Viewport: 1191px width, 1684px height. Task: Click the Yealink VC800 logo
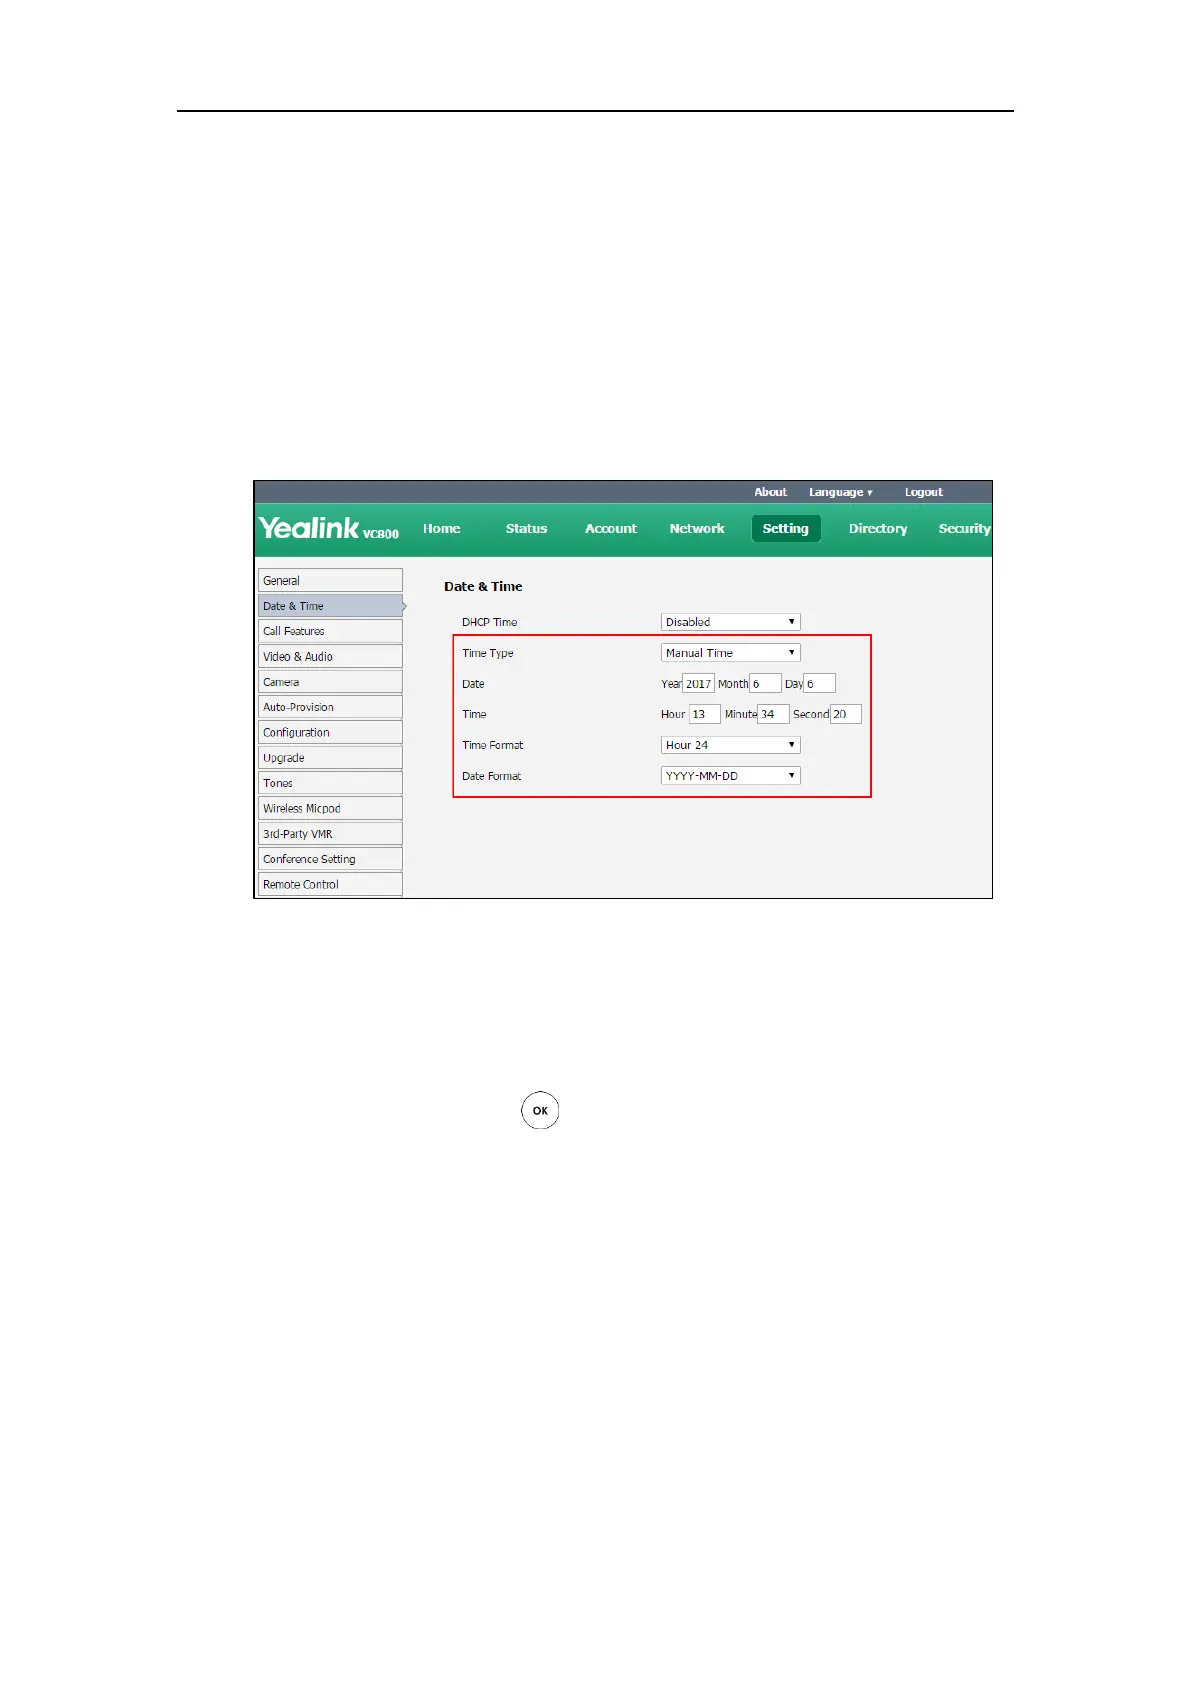pos(329,528)
